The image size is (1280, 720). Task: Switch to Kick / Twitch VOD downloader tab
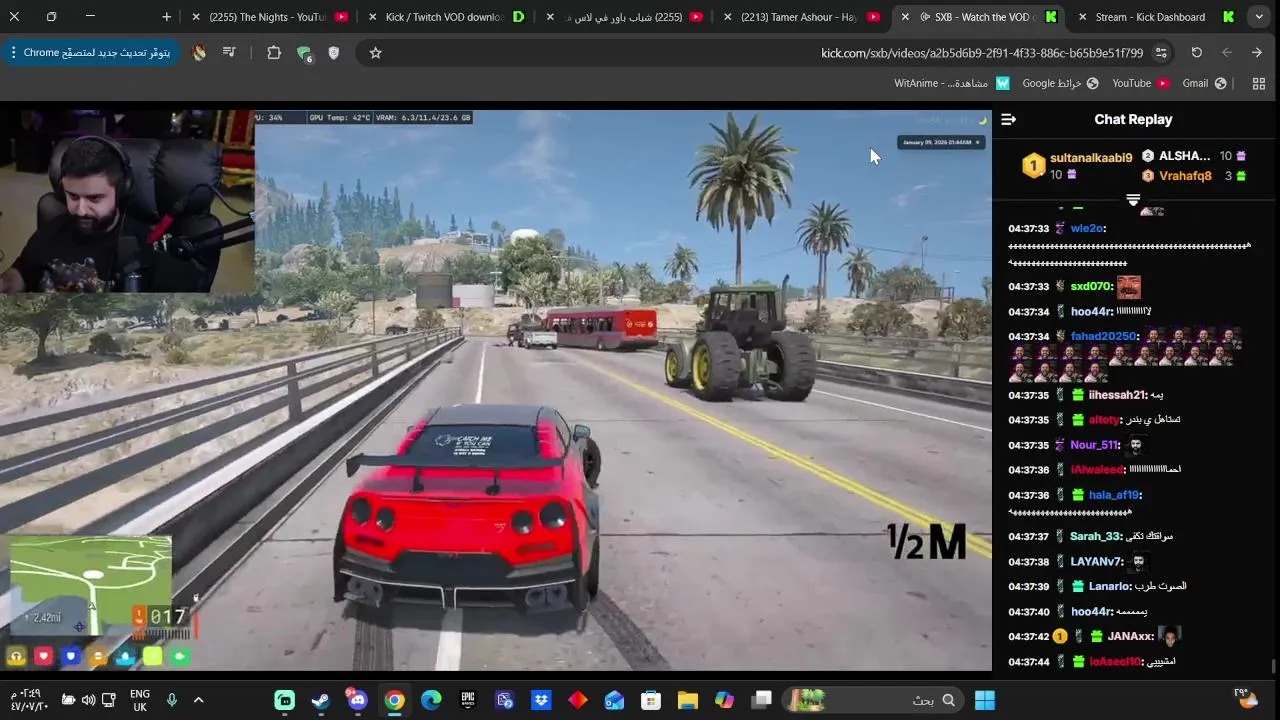[446, 17]
